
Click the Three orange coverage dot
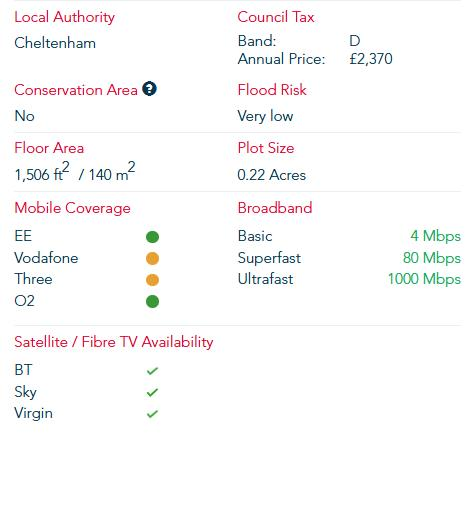coord(152,280)
